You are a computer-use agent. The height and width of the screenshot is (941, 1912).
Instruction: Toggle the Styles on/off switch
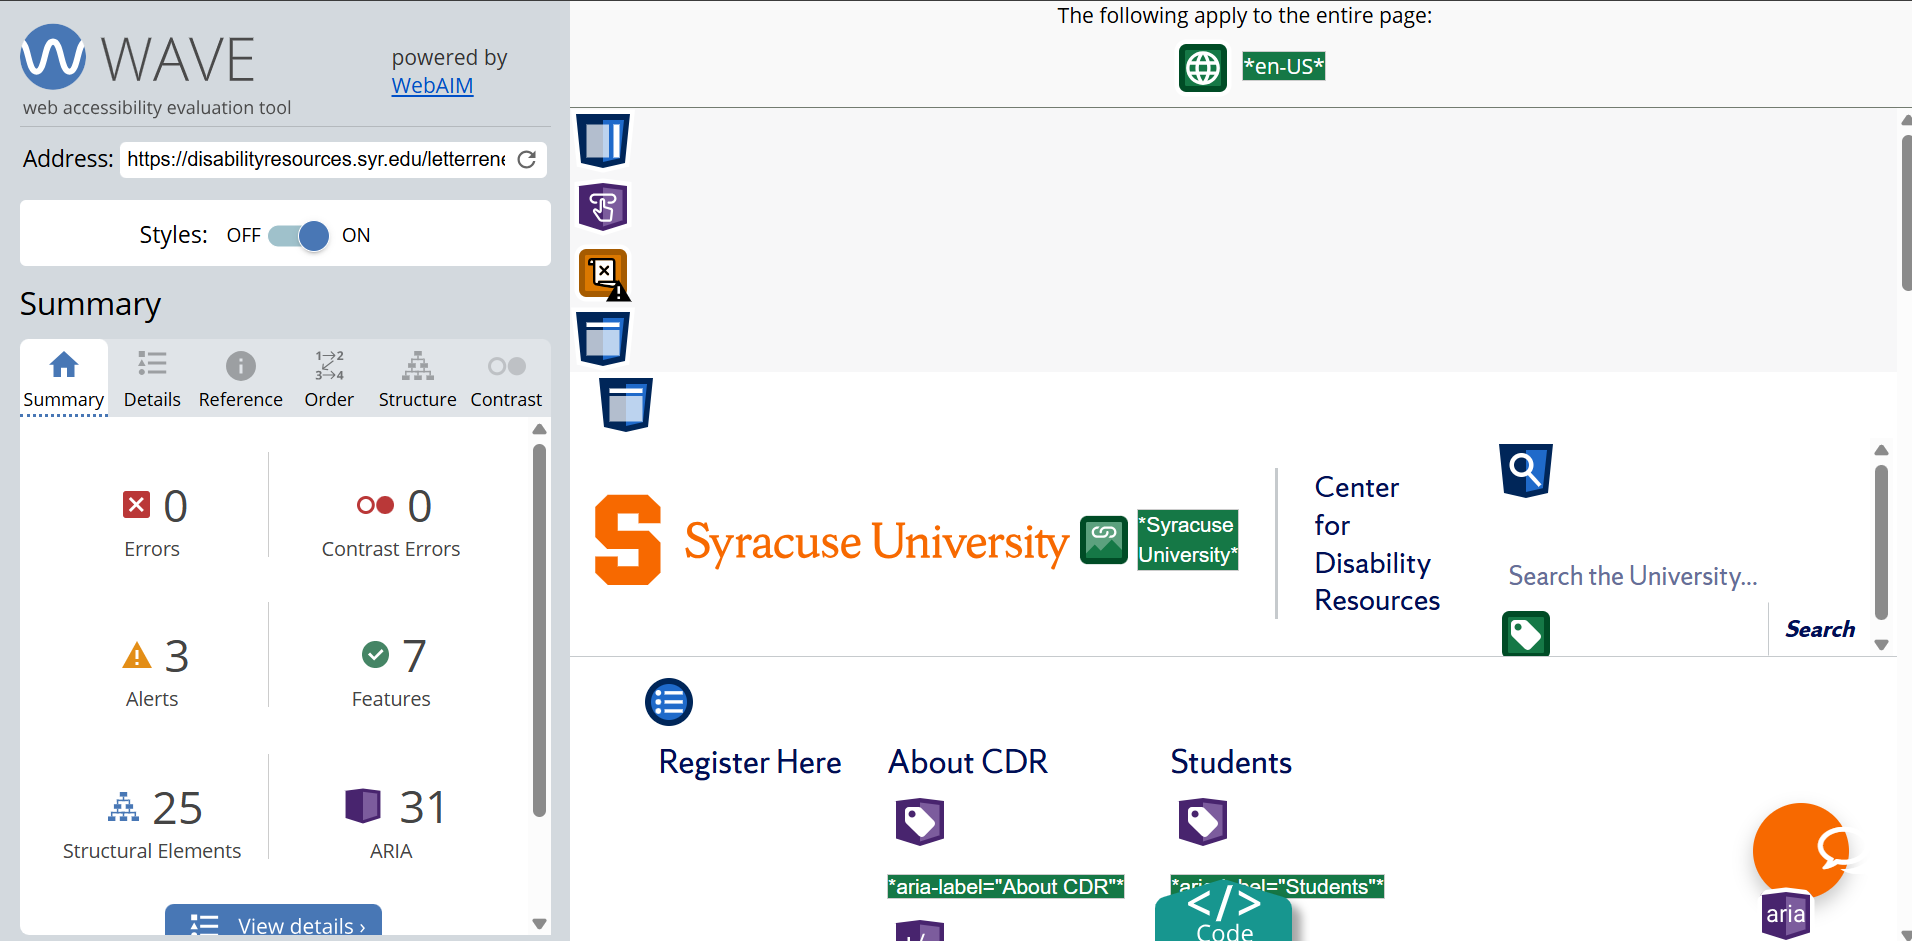(x=298, y=236)
